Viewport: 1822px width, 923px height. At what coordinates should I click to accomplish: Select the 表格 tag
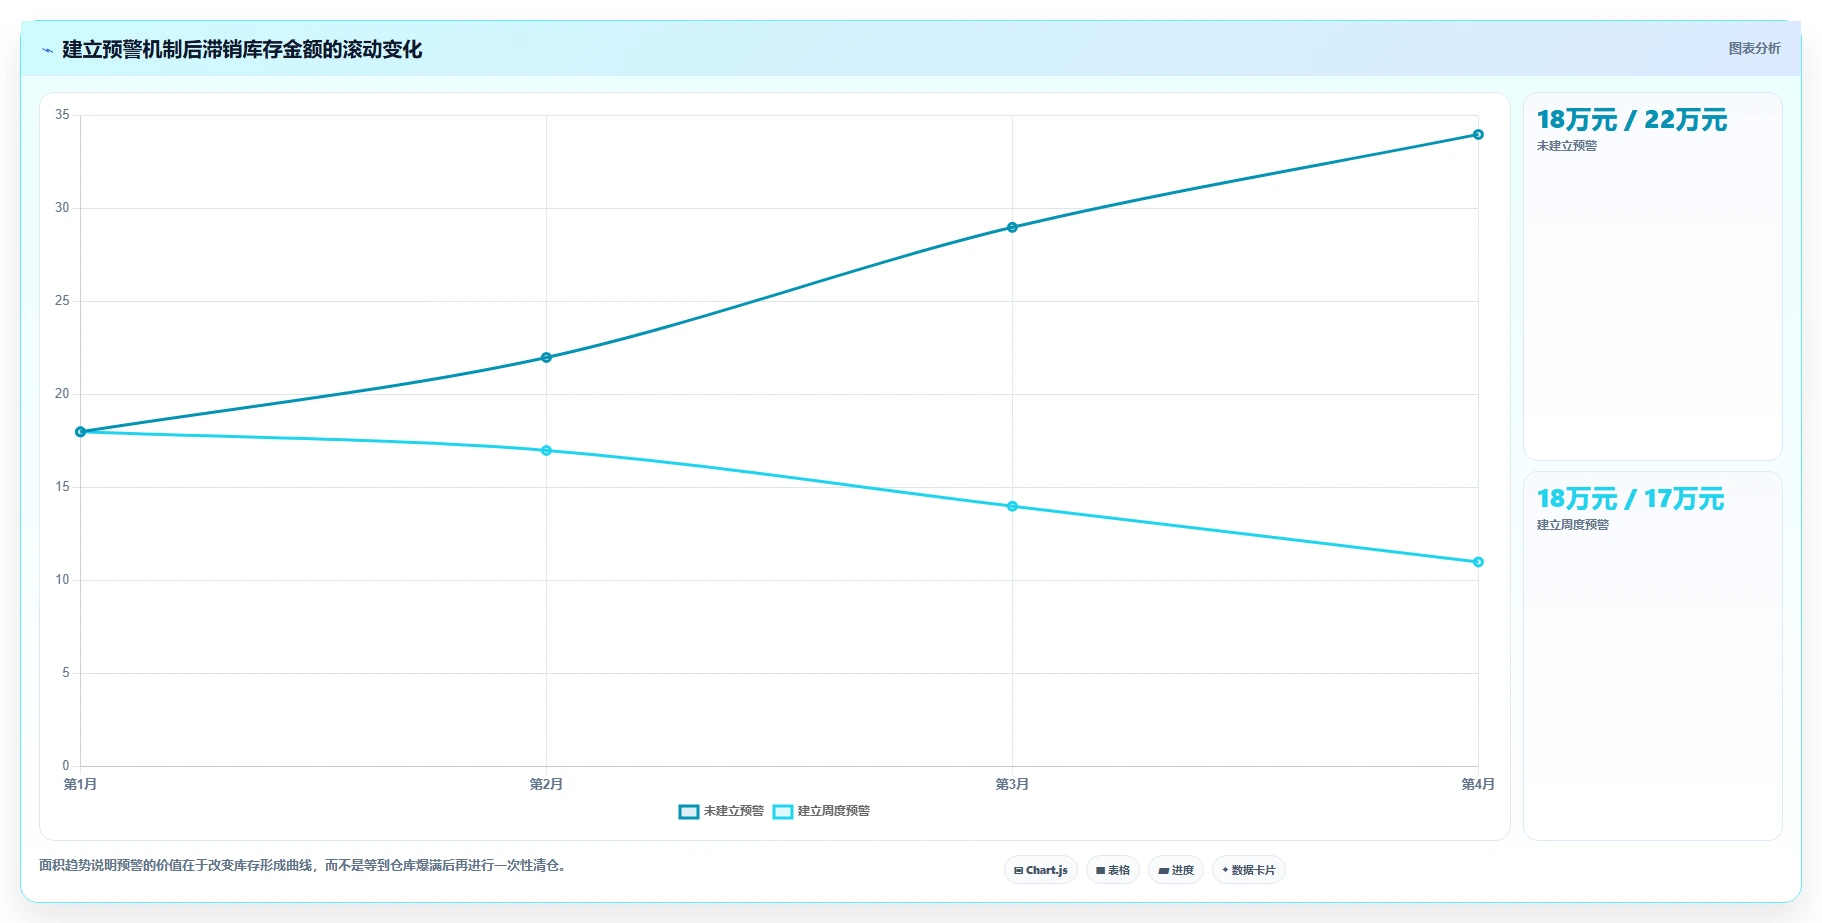1112,870
